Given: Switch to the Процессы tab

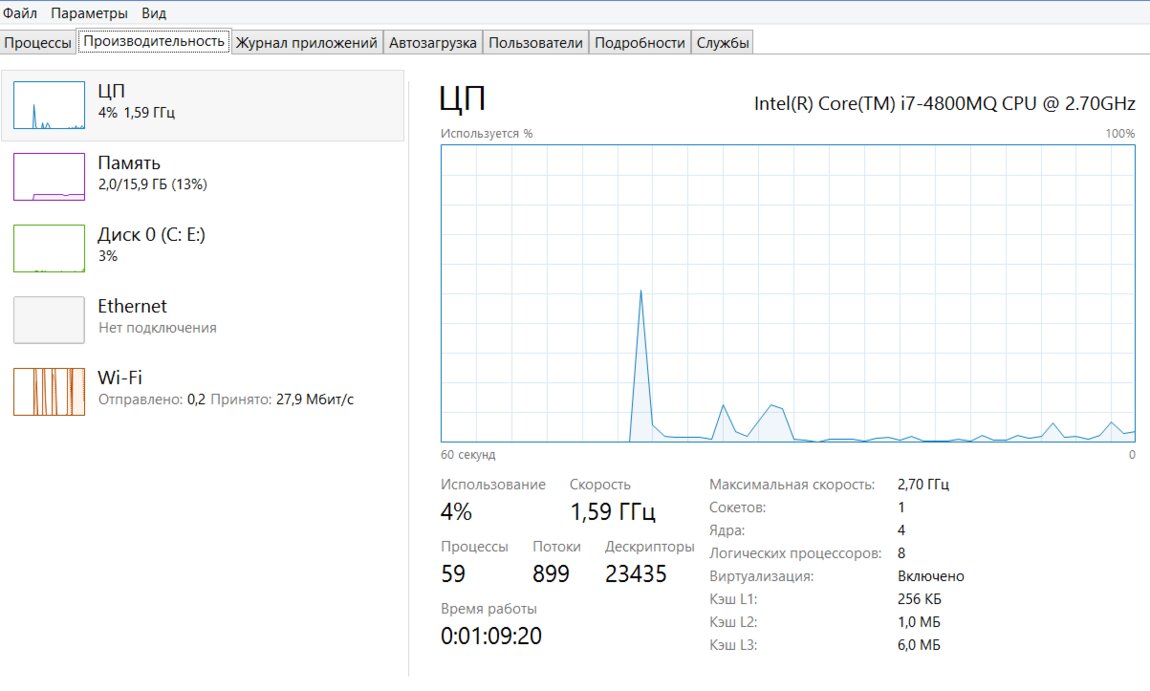Looking at the screenshot, I should point(38,42).
